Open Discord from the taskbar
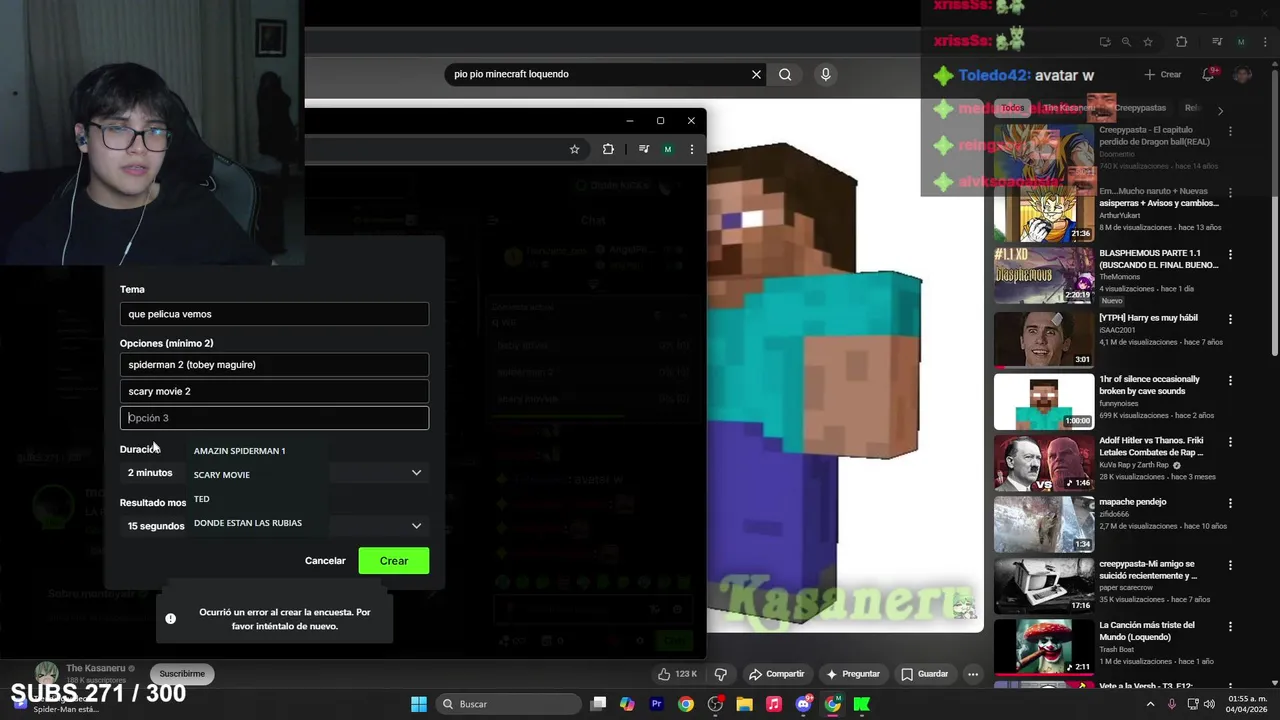The height and width of the screenshot is (720, 1280). (x=803, y=704)
